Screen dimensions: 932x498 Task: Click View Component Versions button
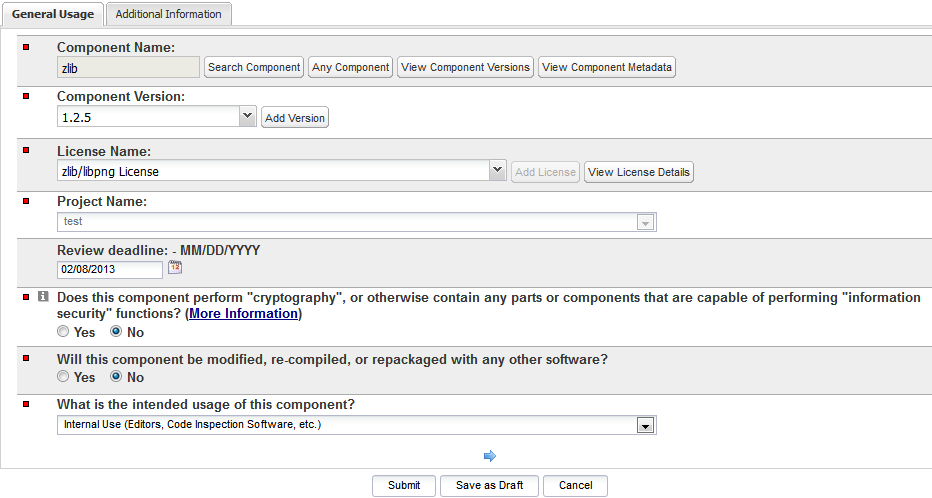(465, 67)
